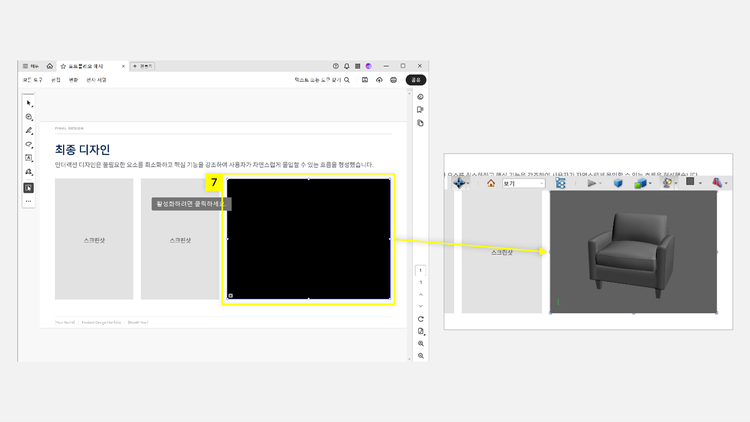Open the page display options icon

(420, 331)
